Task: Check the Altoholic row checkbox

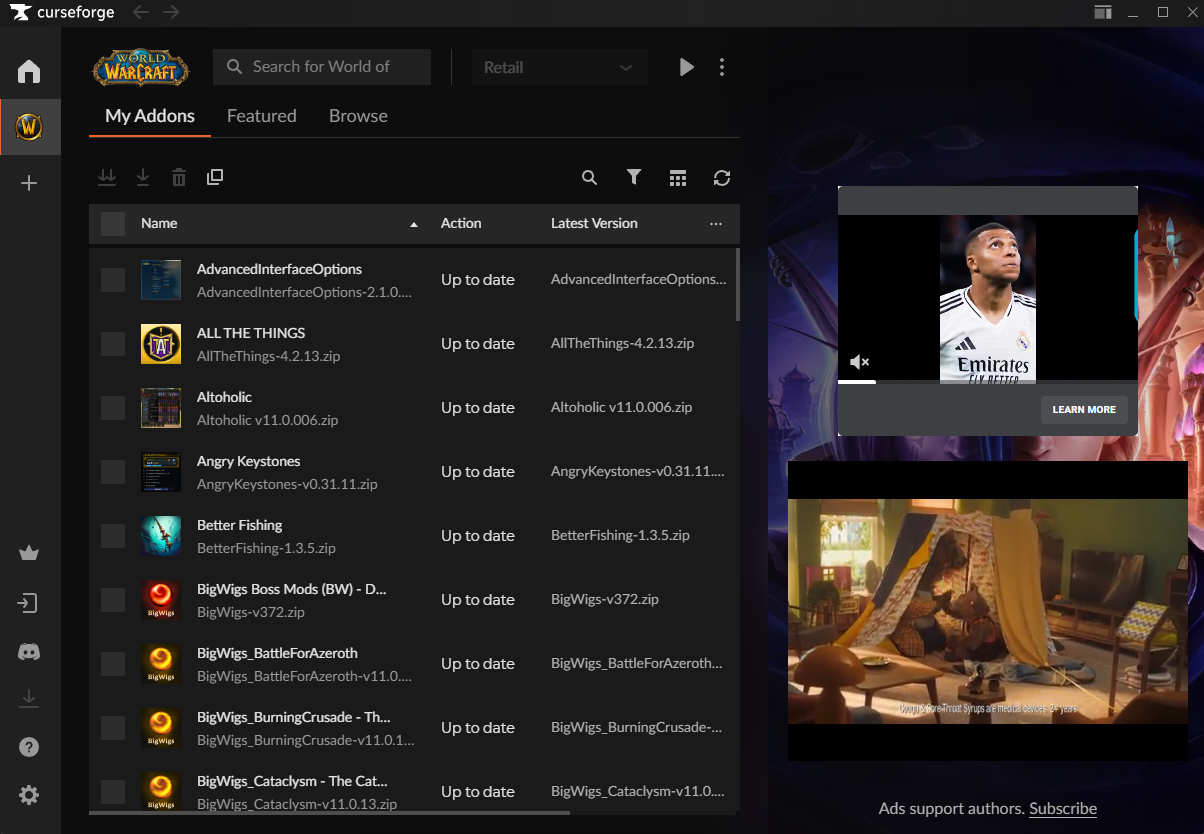Action: click(x=113, y=408)
